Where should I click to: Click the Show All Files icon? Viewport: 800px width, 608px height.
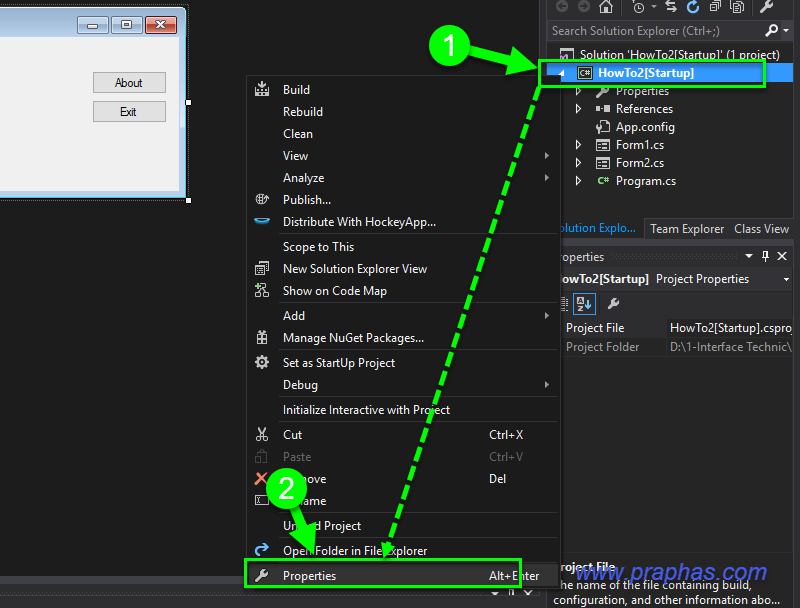[737, 7]
